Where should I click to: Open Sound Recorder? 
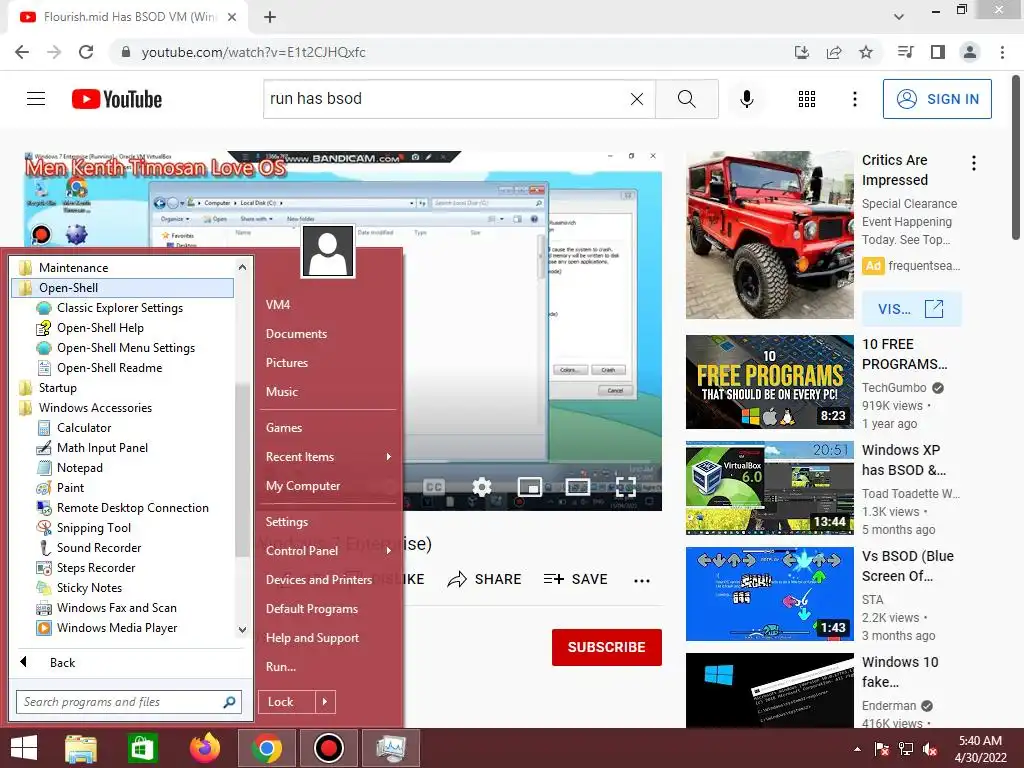[x=99, y=548]
